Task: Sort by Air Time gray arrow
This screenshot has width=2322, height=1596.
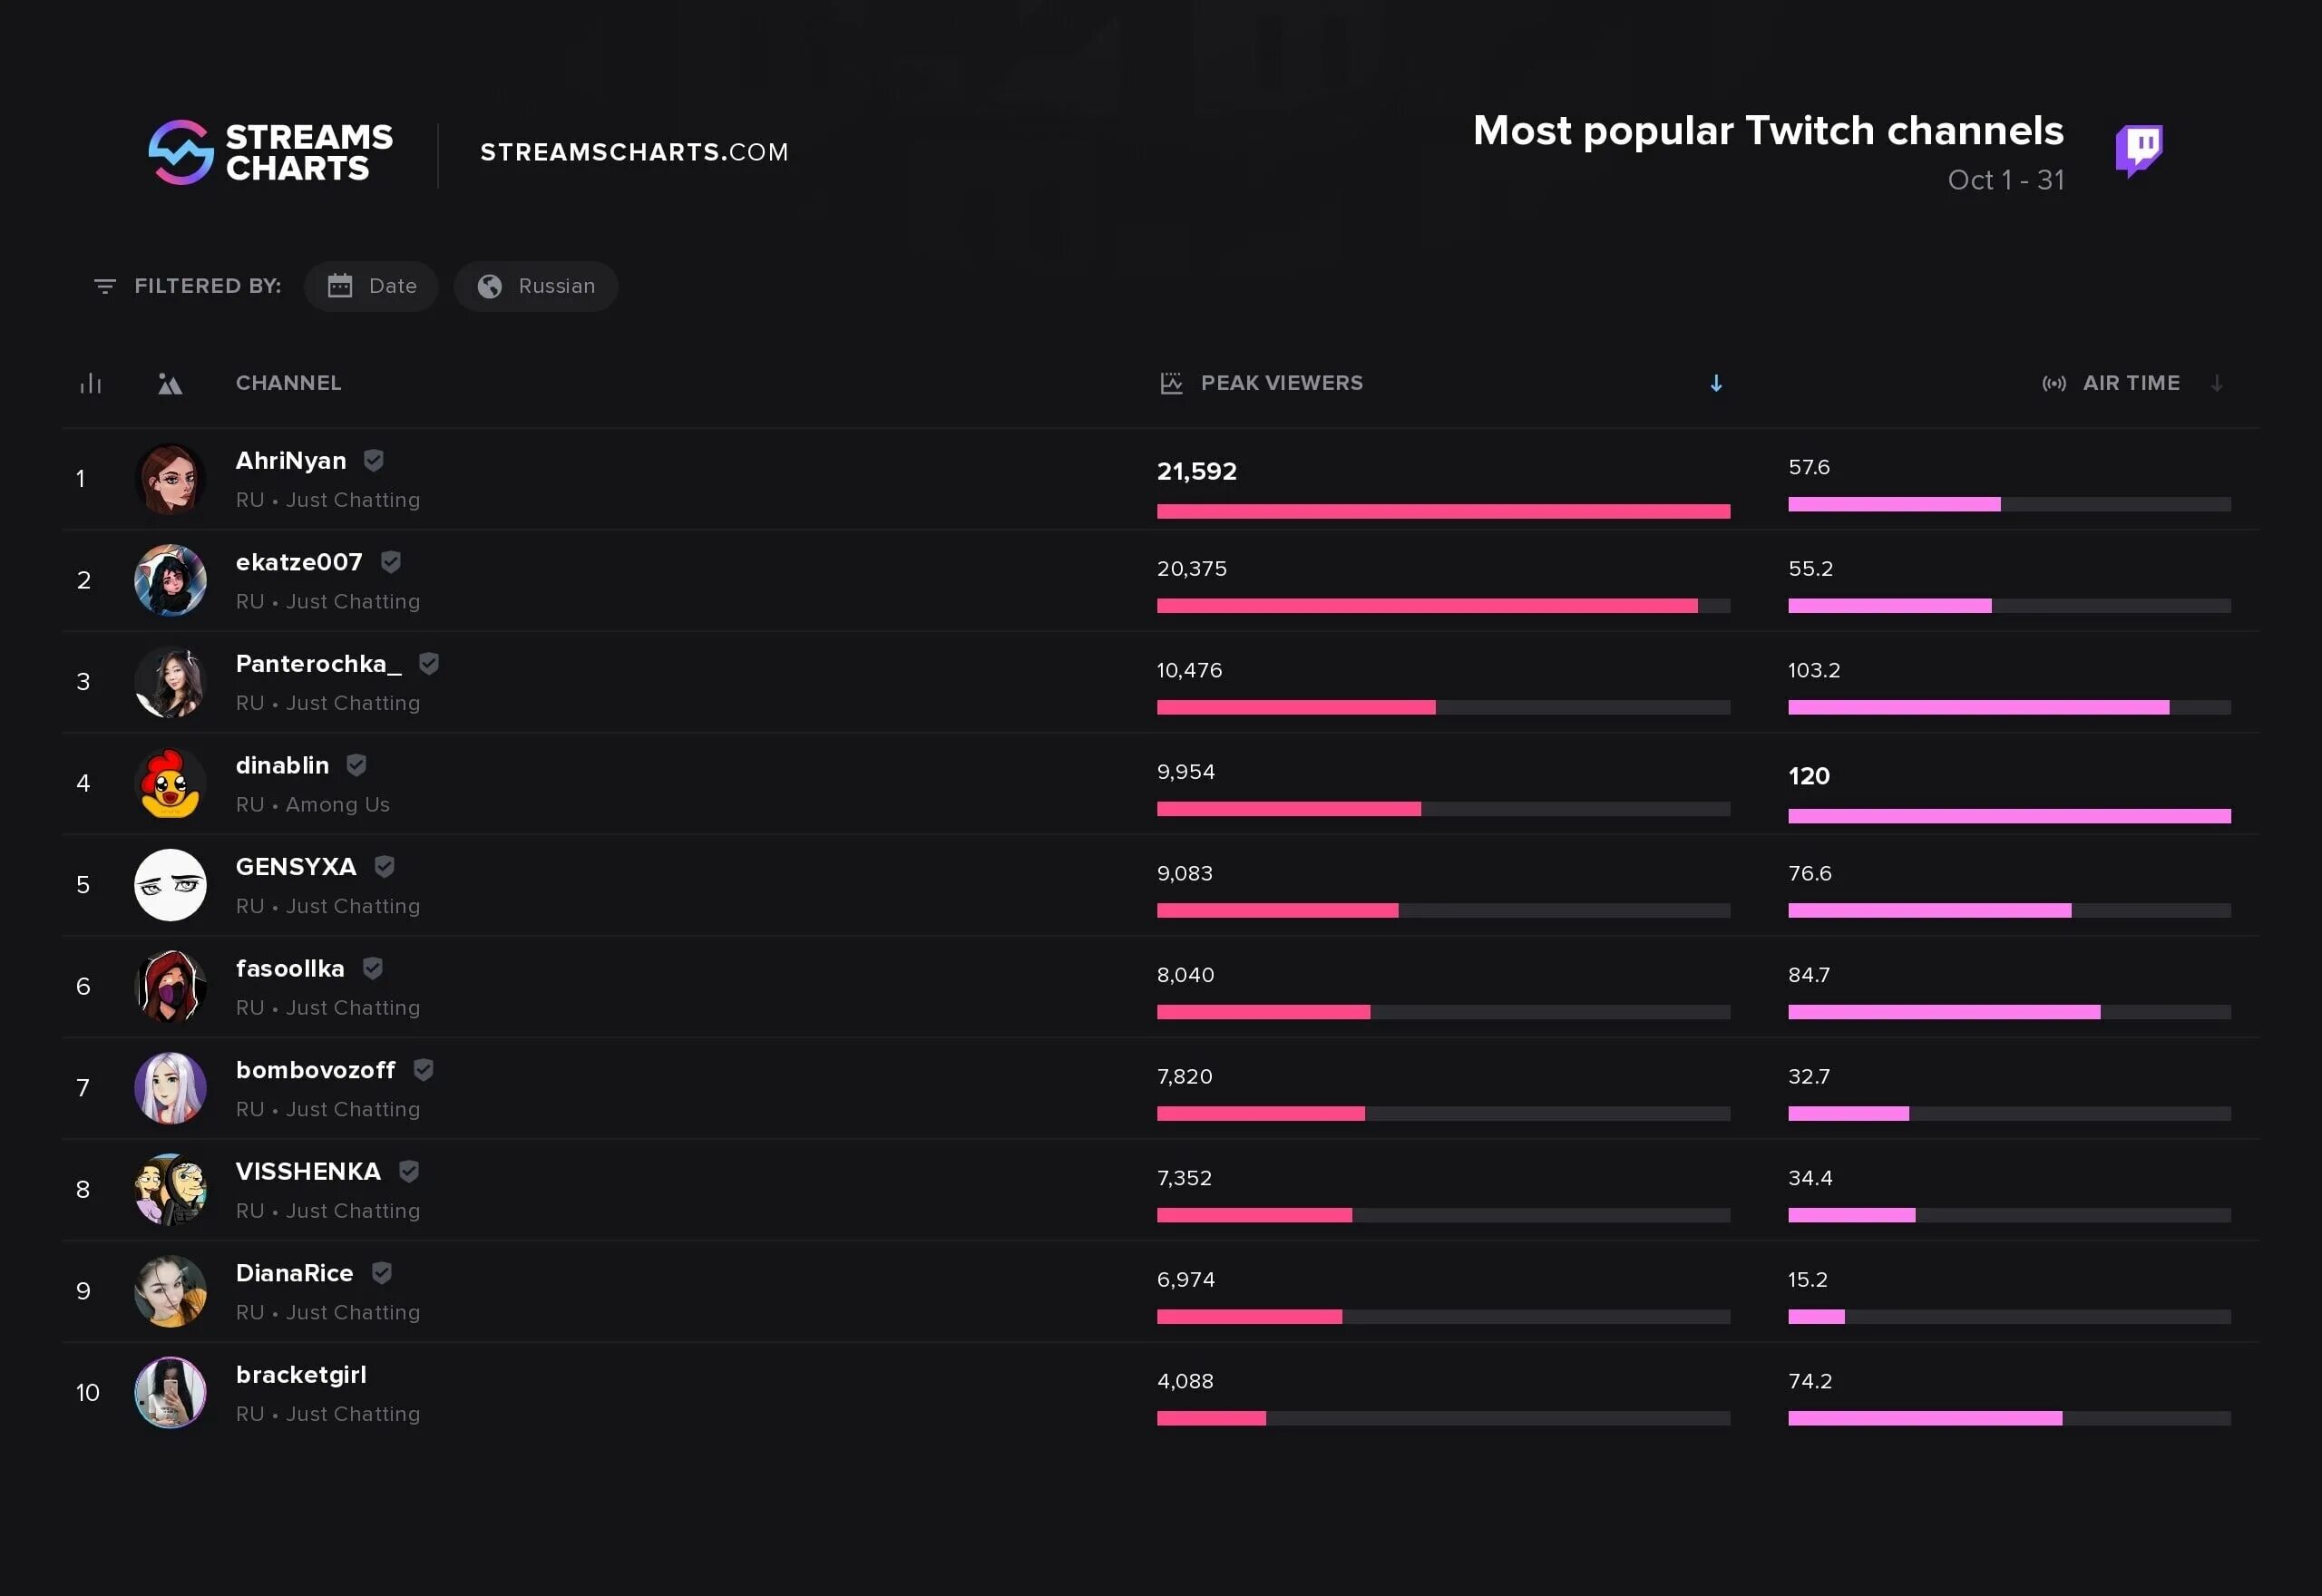Action: point(2217,384)
